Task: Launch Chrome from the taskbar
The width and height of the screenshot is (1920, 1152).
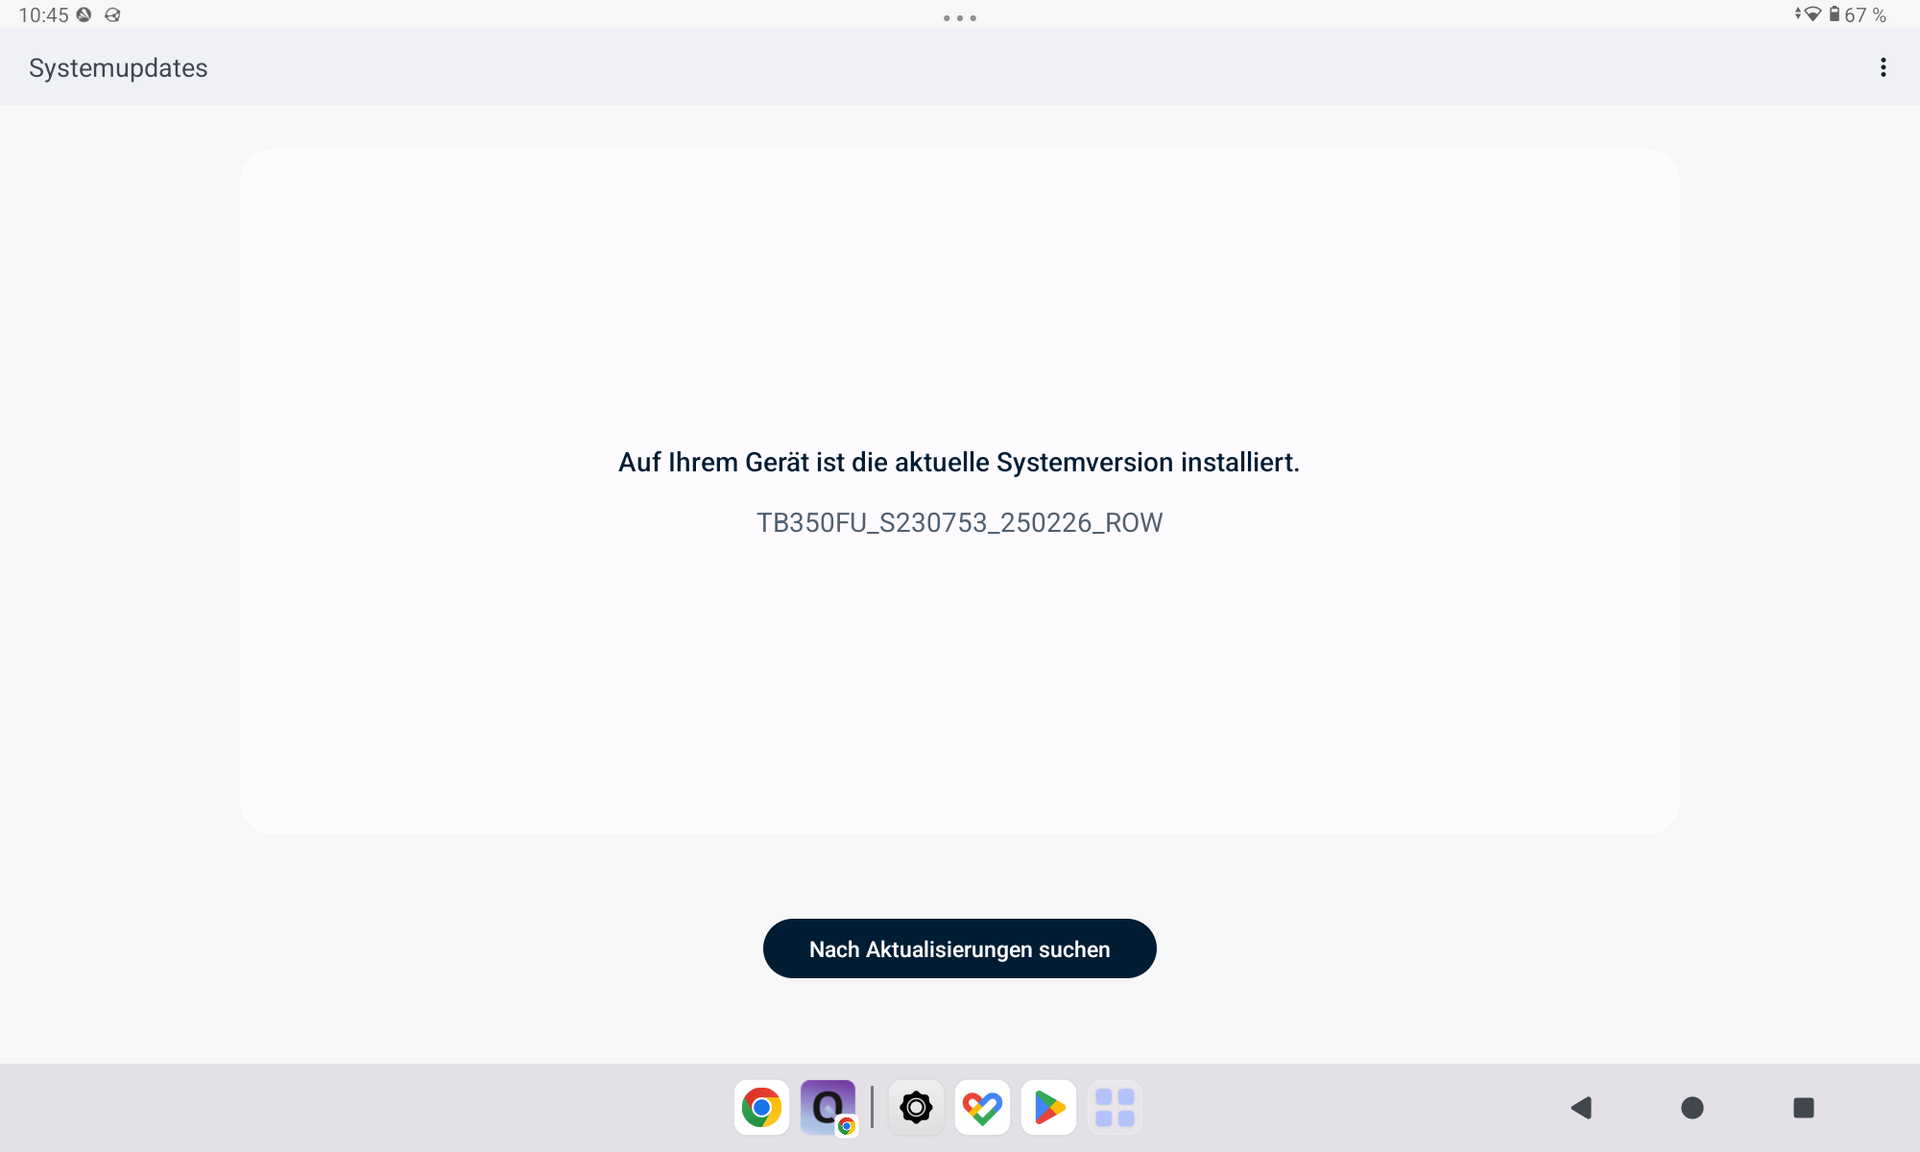Action: [761, 1107]
